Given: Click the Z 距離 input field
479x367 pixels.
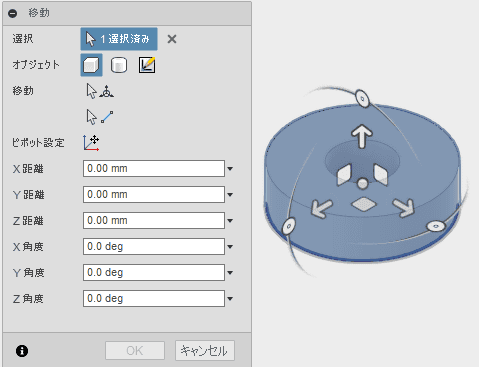Looking at the screenshot, I should 154,221.
